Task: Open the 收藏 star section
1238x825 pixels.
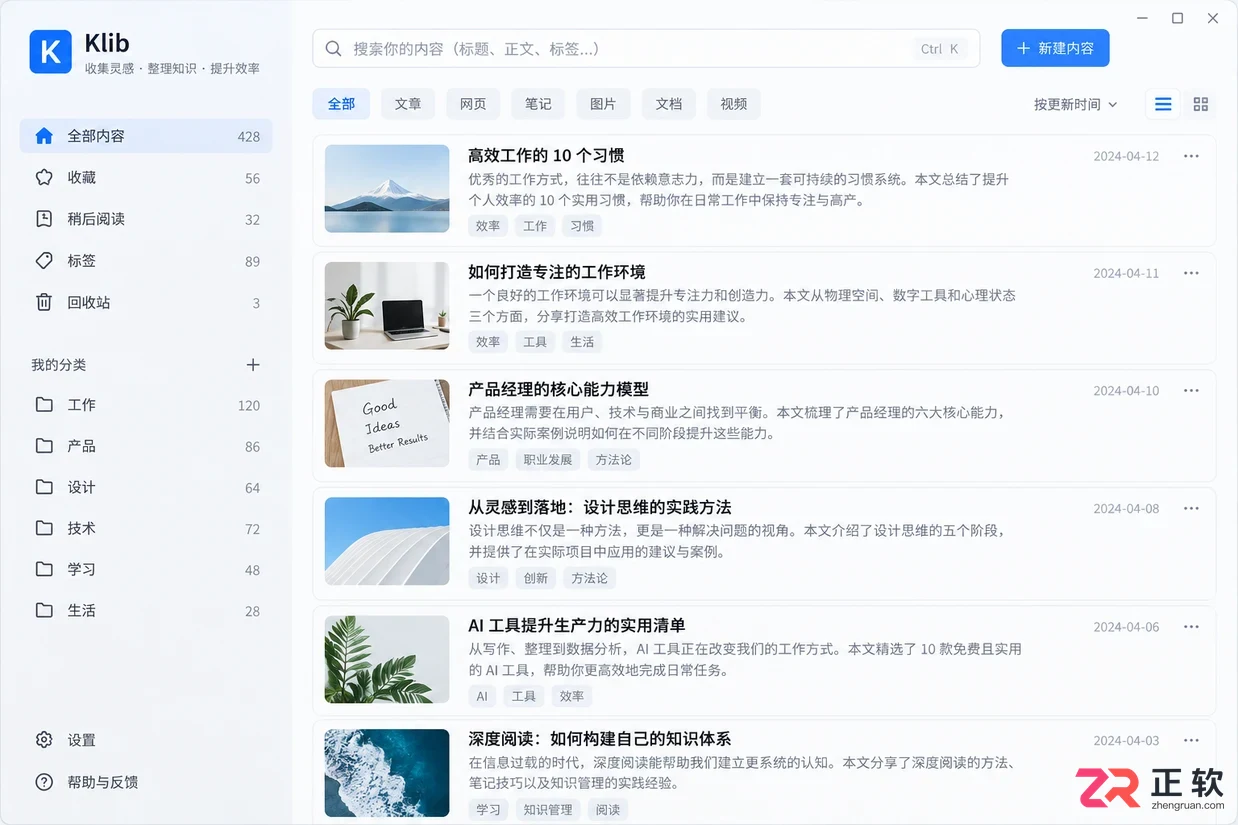Action: coord(146,178)
